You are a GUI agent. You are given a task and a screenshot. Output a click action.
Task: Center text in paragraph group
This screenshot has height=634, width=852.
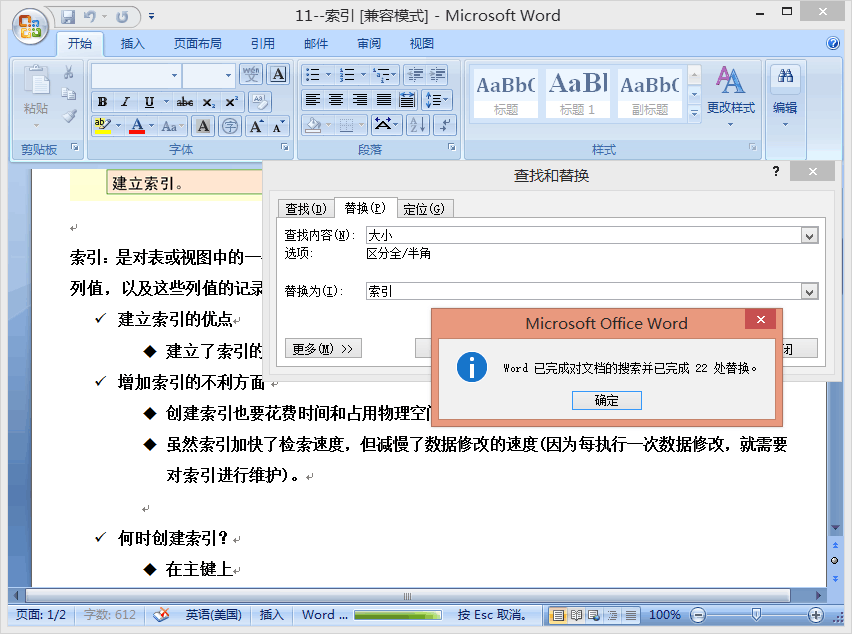coord(336,100)
